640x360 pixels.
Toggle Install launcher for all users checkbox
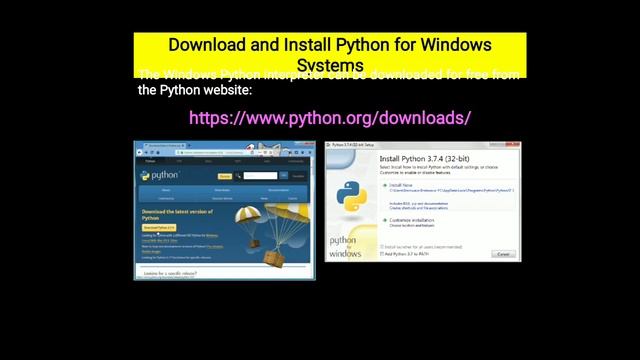pyautogui.click(x=382, y=247)
